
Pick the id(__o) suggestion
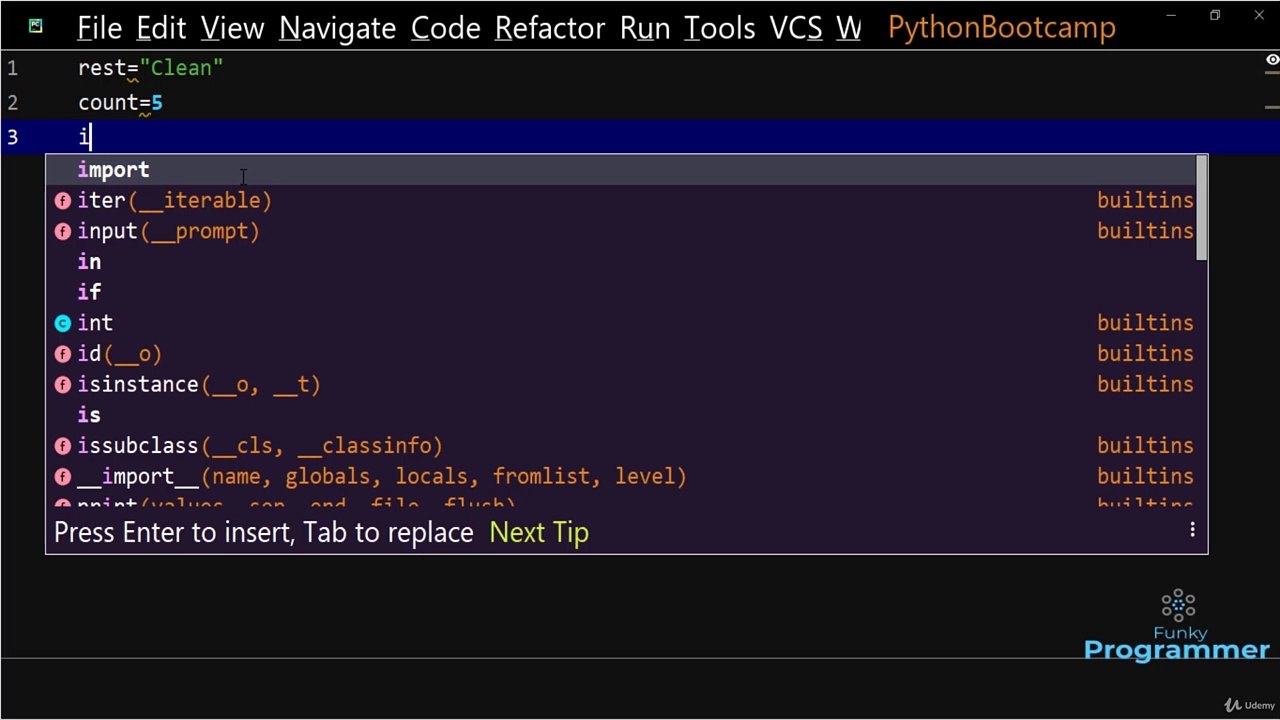pos(120,354)
